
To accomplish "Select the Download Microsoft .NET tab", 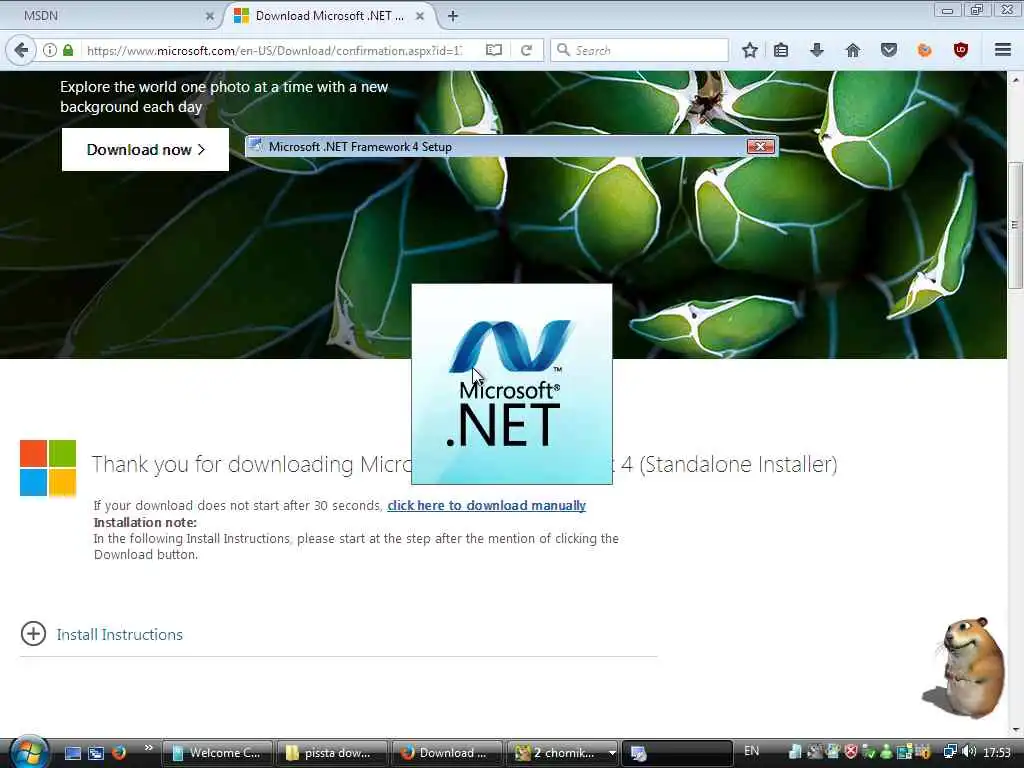I will 330,16.
